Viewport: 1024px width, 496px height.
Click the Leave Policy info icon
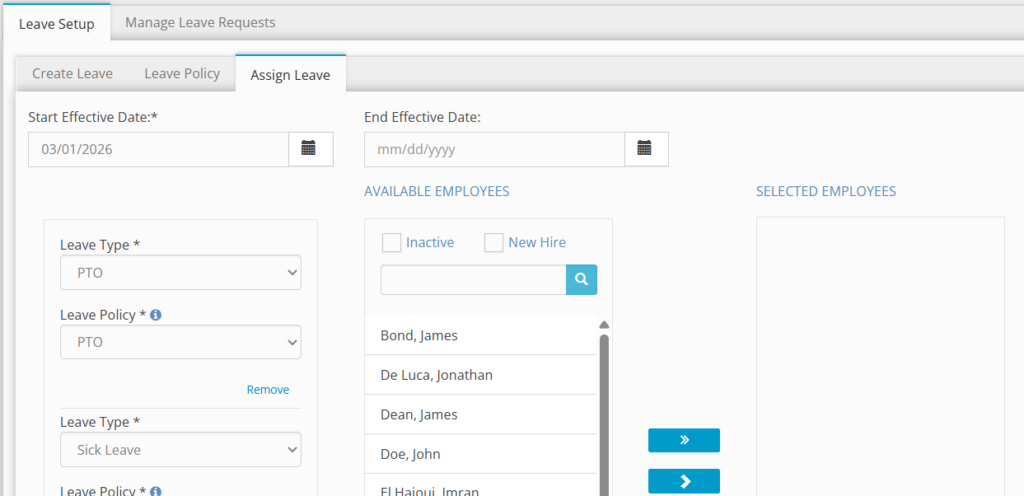tap(156, 315)
